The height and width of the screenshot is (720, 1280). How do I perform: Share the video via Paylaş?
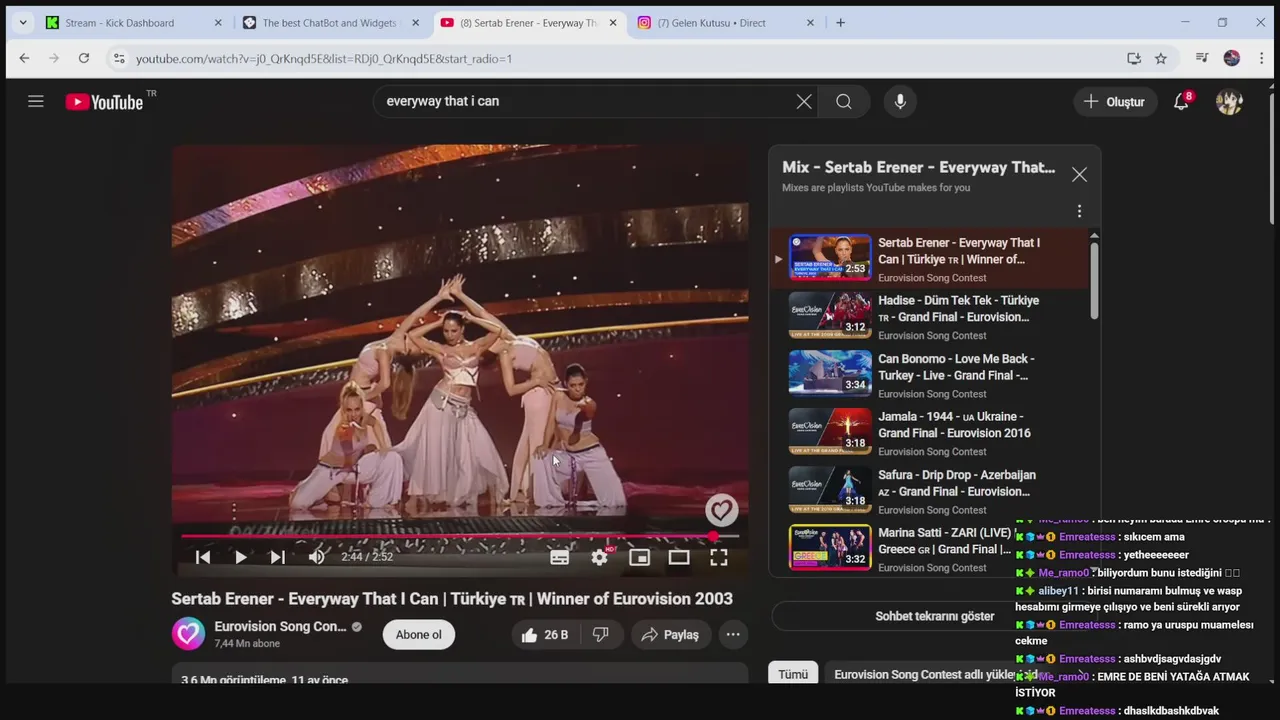click(670, 635)
